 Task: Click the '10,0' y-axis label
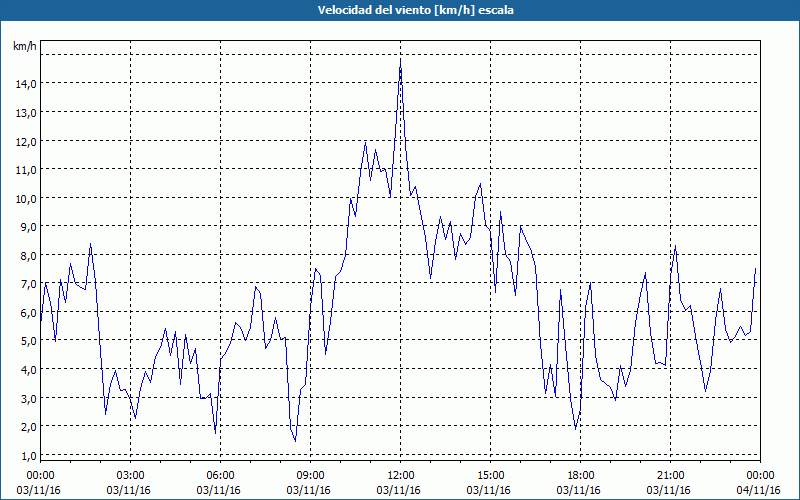(26, 198)
